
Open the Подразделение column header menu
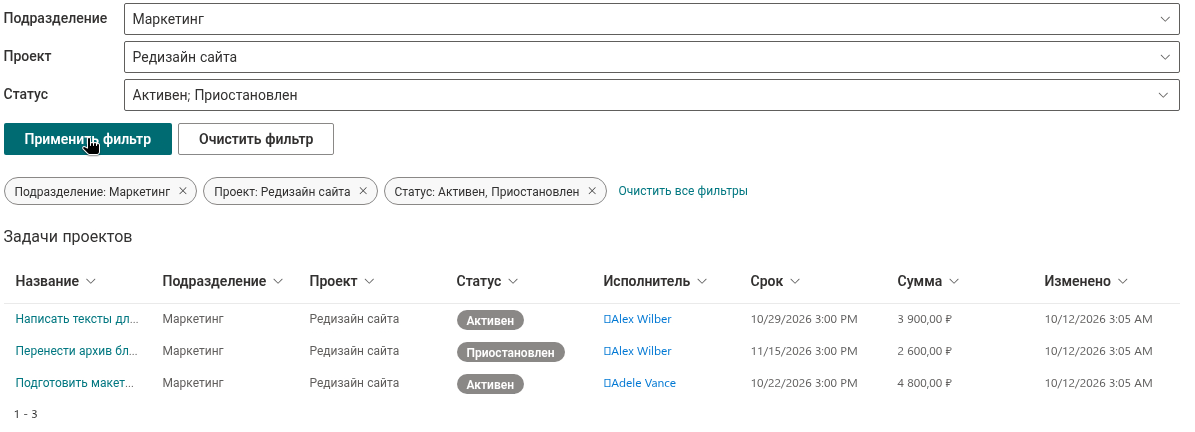223,281
